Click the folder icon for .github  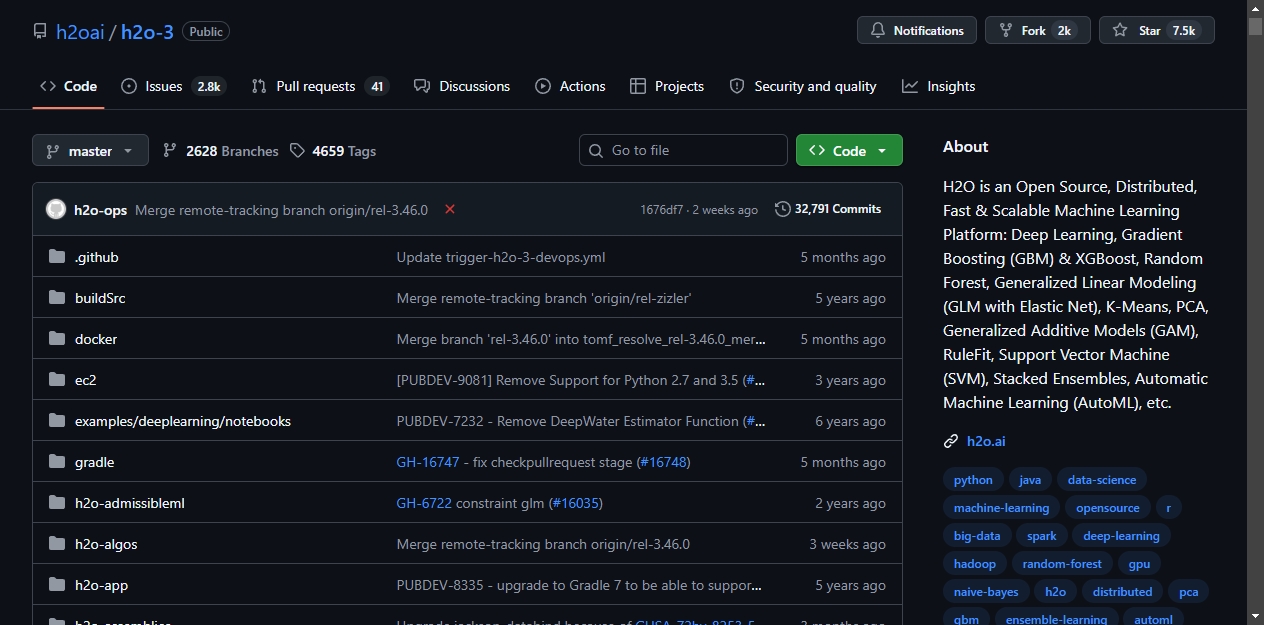pos(56,257)
